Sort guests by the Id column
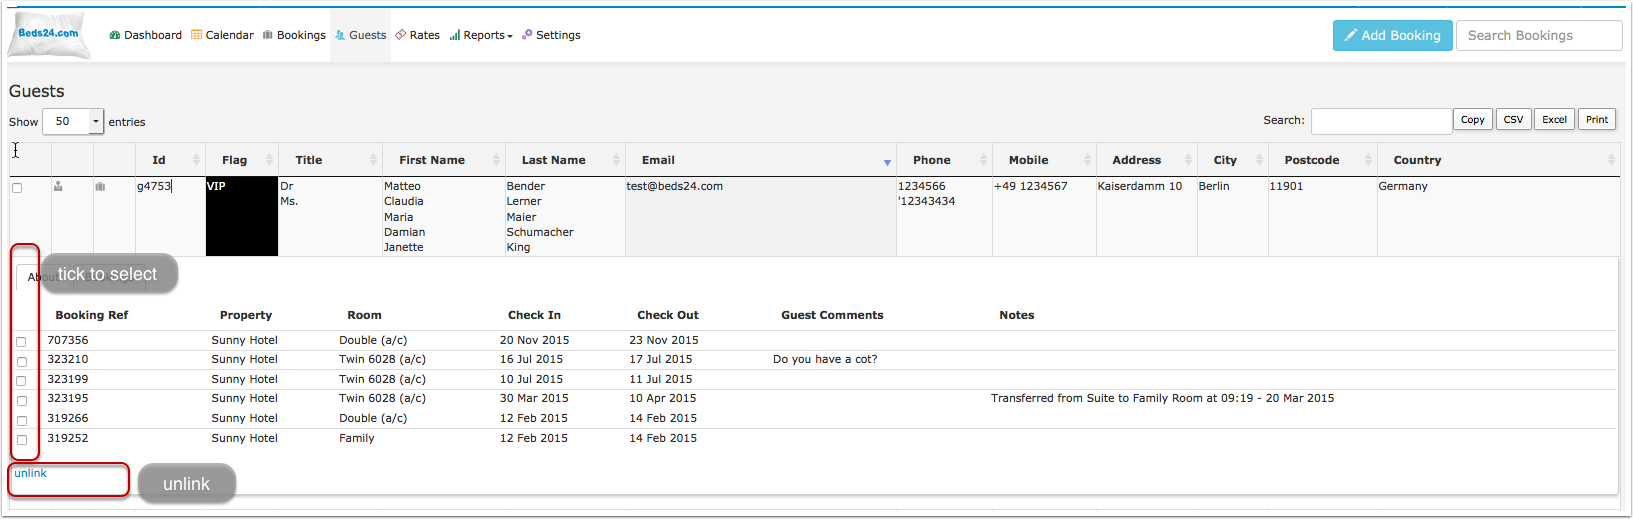Image resolution: width=1633 pixels, height=519 pixels. coord(170,160)
